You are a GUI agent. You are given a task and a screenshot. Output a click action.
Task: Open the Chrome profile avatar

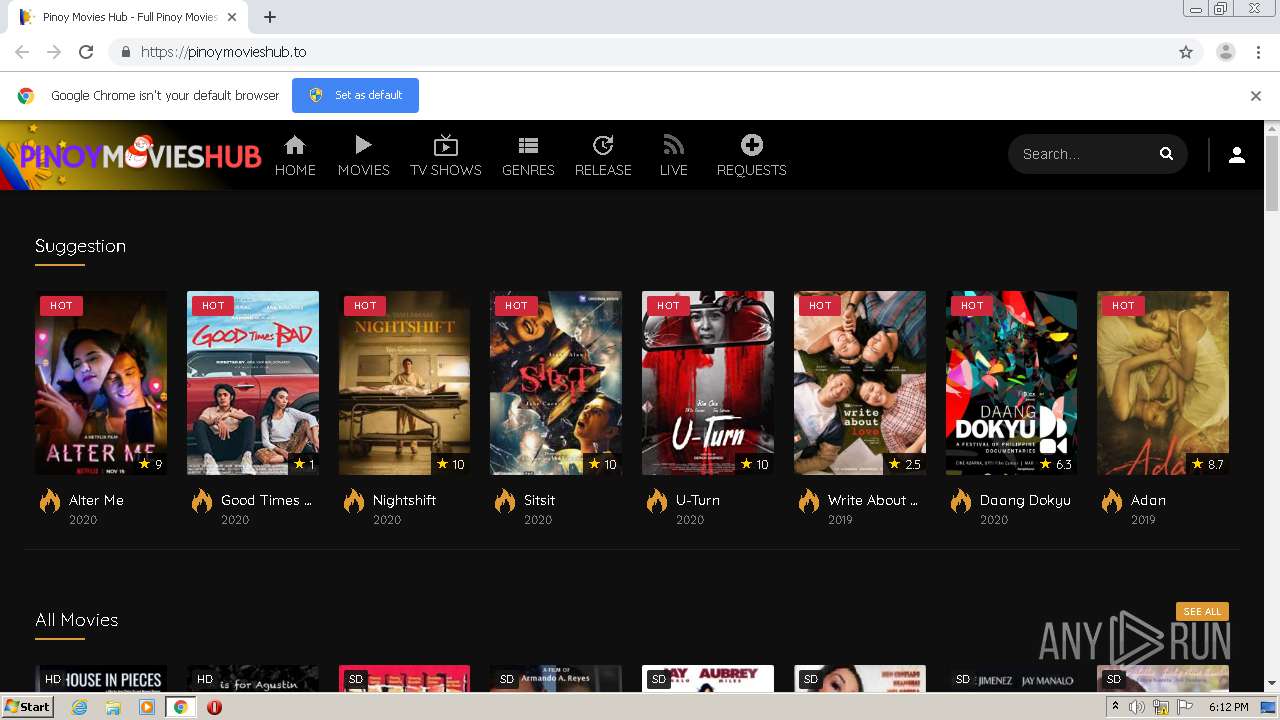point(1225,52)
